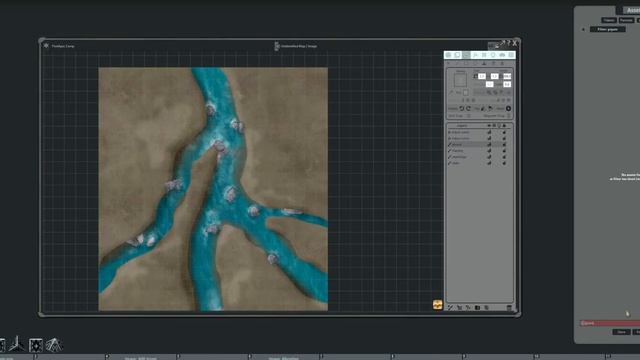
Task: Click the third icon in layers bottom toolbar
Action: coord(468,307)
